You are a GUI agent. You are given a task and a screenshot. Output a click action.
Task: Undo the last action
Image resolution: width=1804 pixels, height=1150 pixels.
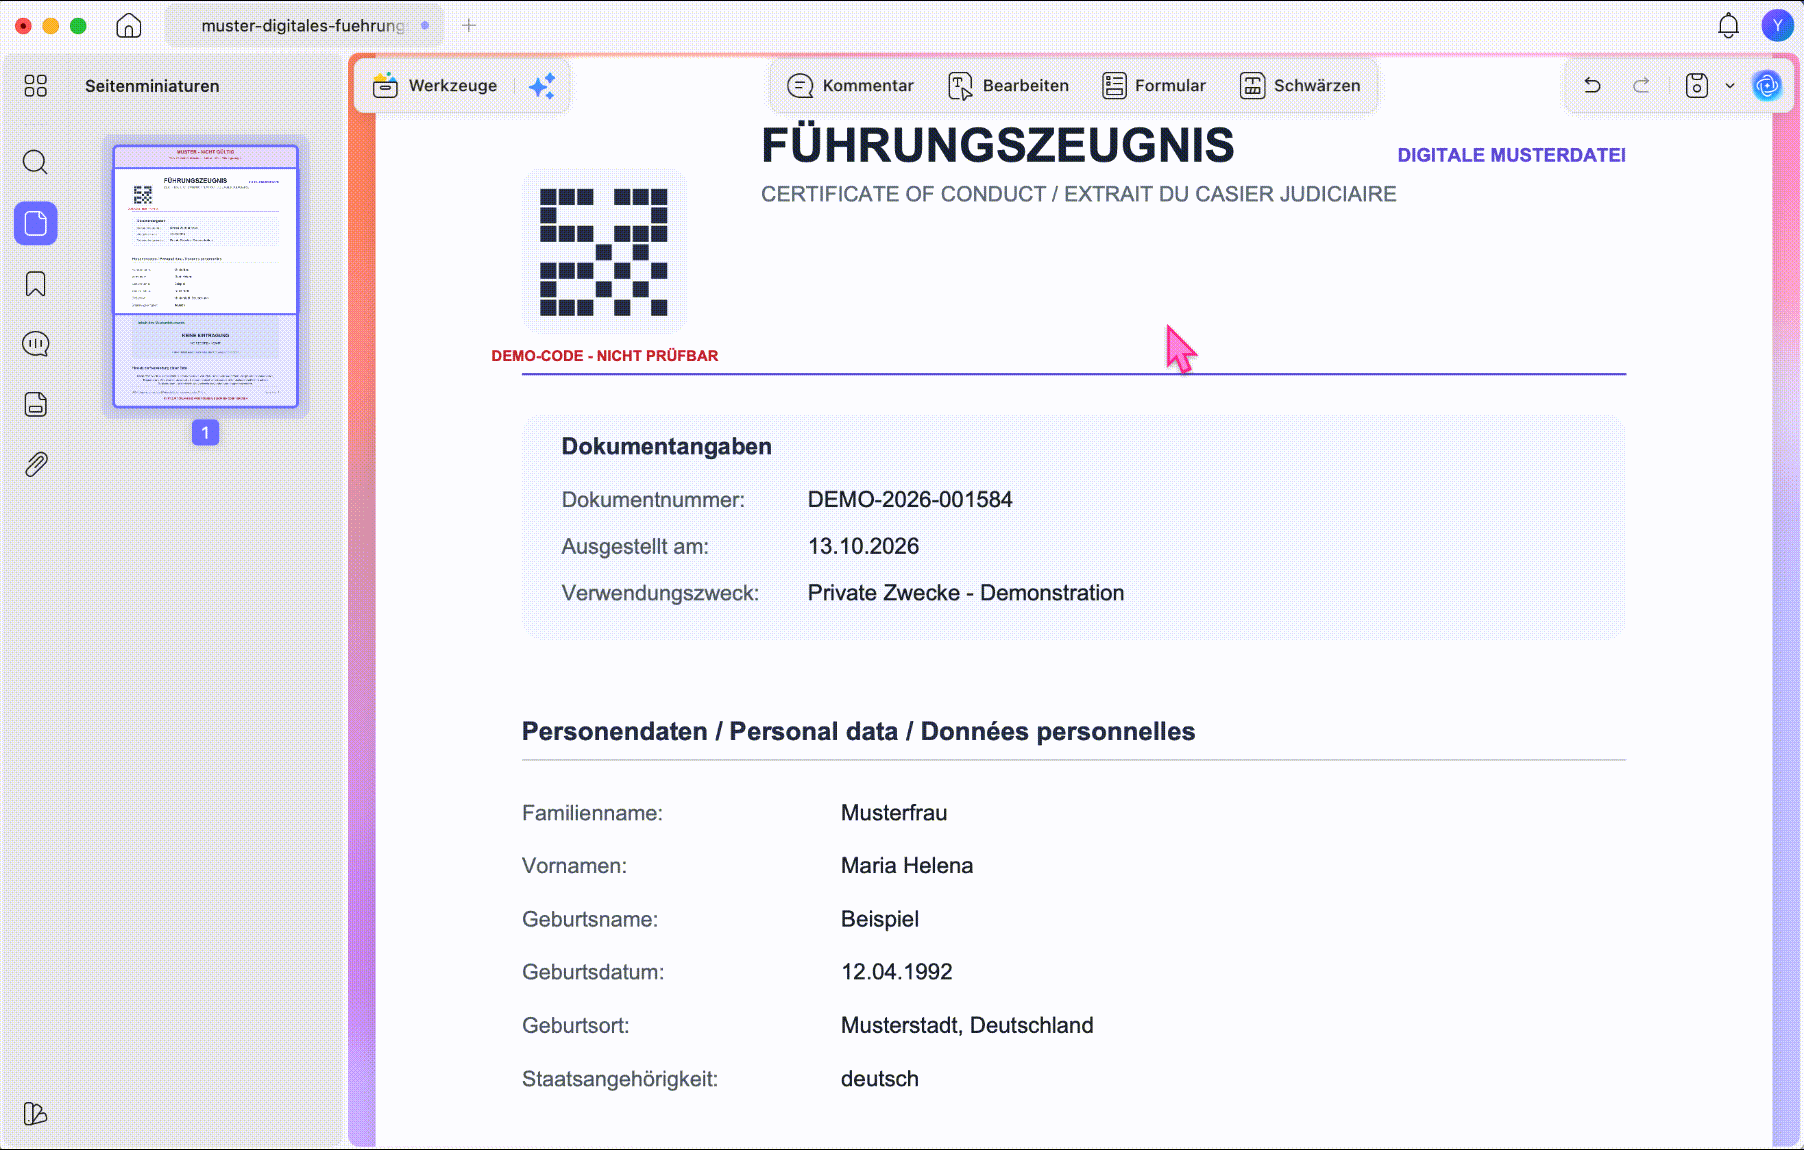click(1592, 85)
